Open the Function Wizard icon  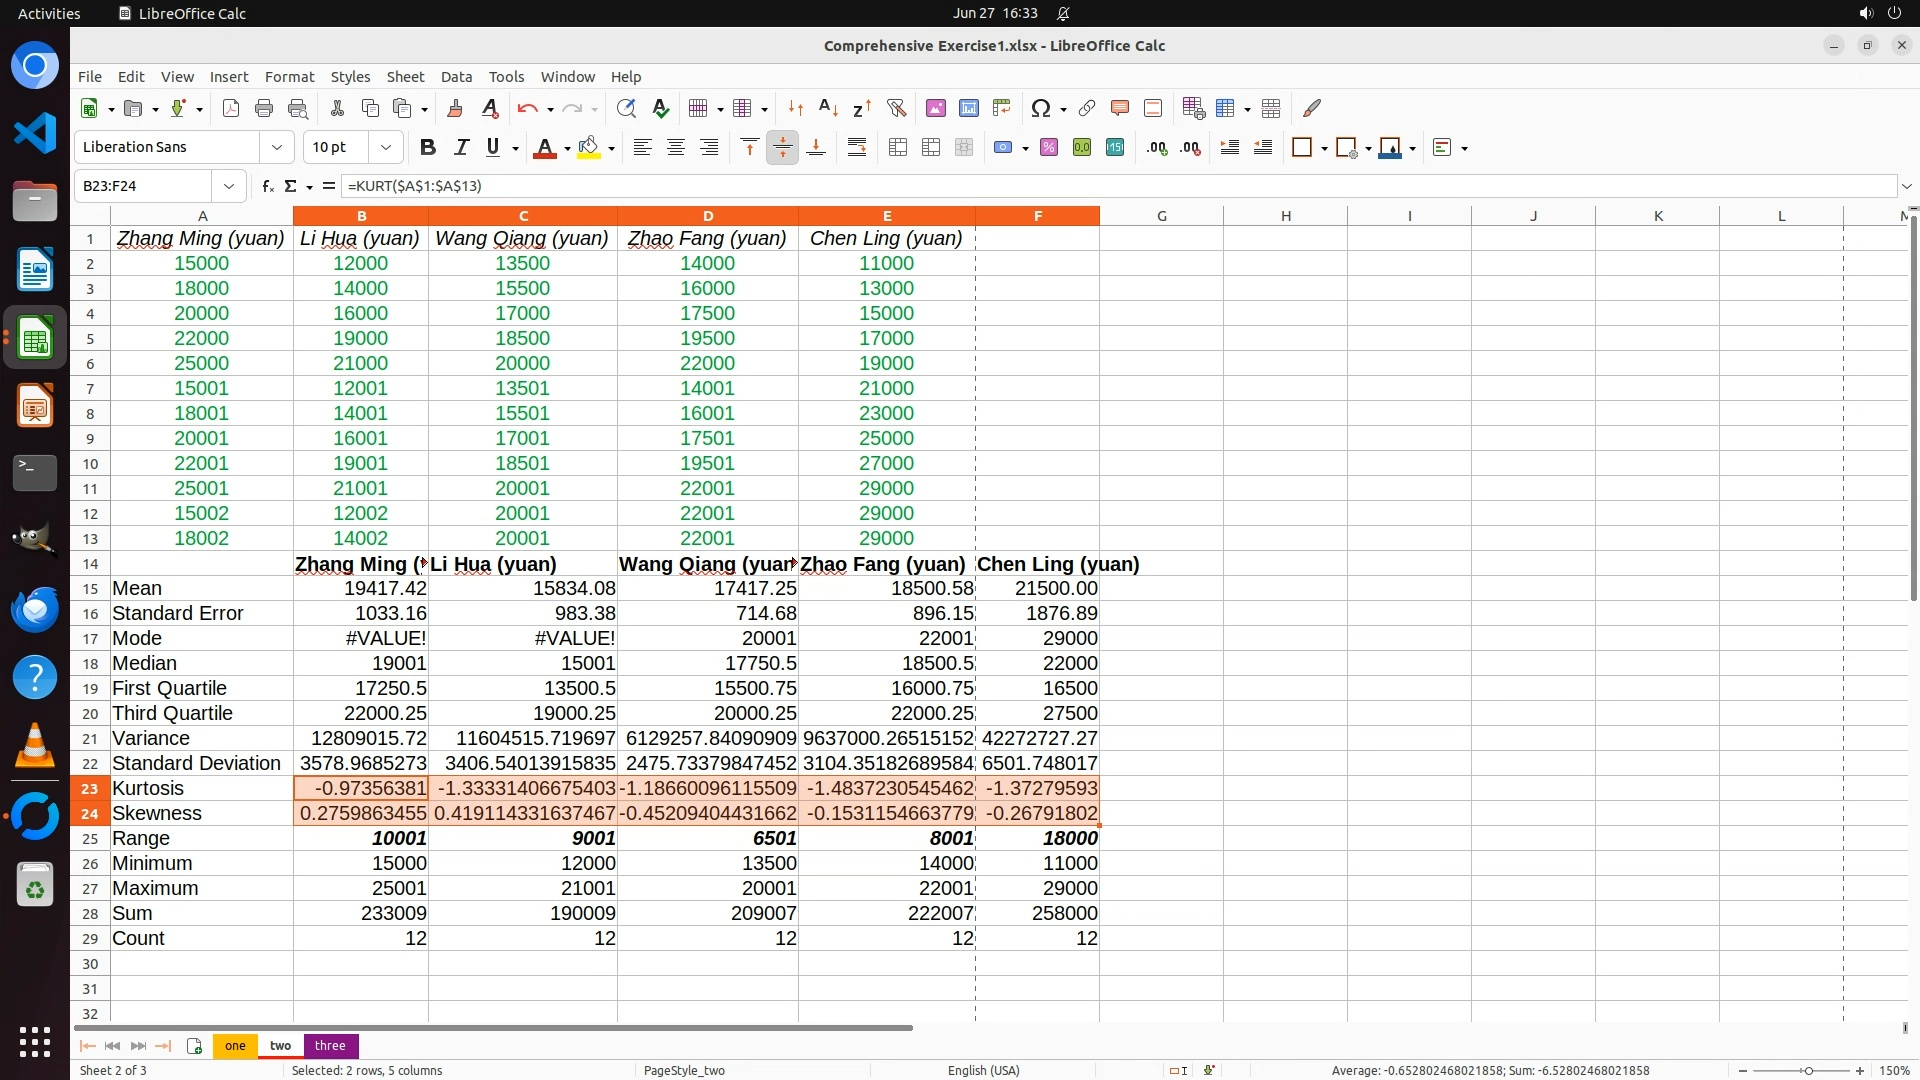tap(267, 186)
